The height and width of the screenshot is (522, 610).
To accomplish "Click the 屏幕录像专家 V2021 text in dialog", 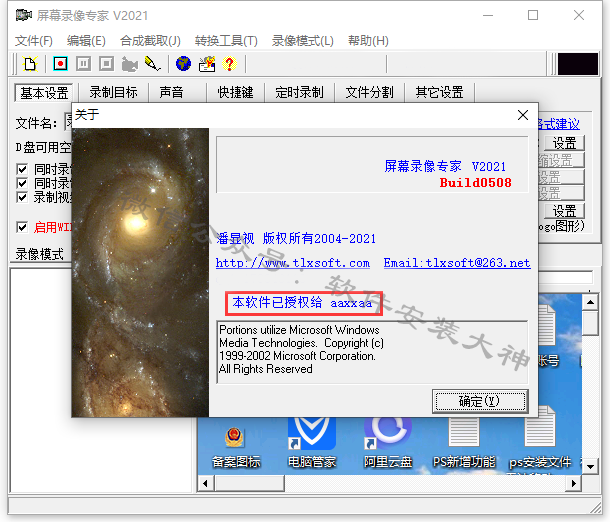I will click(445, 166).
